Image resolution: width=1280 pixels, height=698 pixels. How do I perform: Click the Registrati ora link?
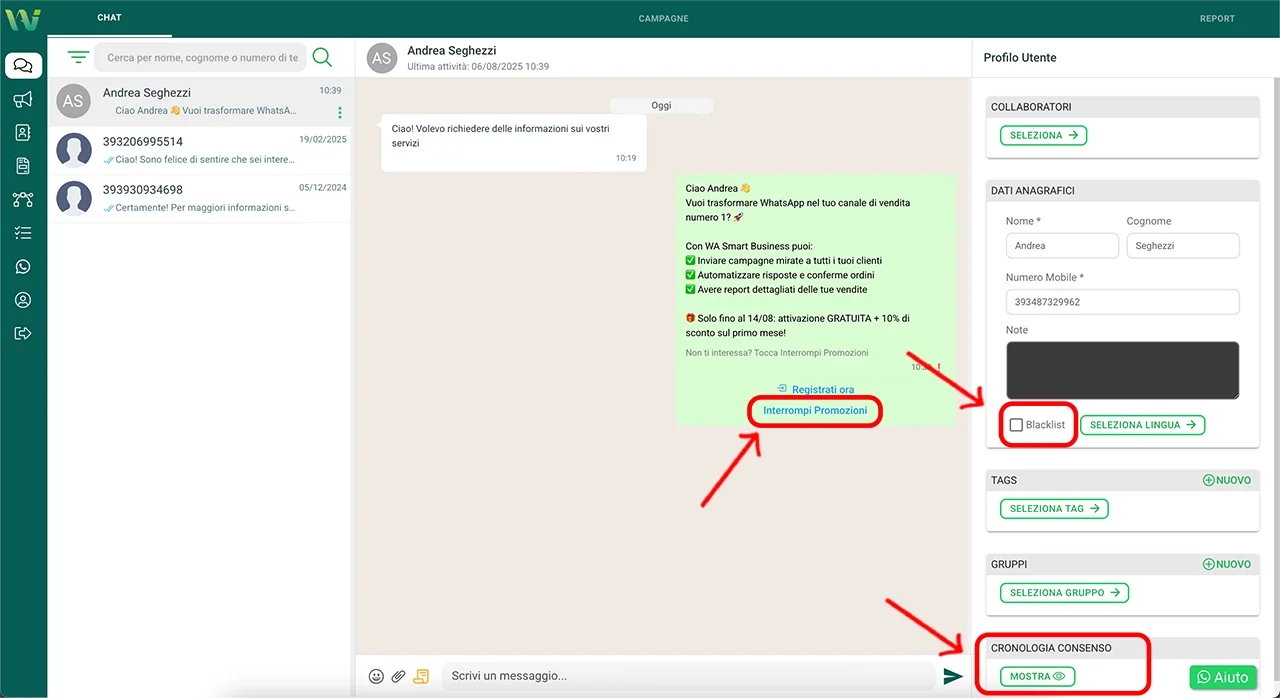[x=815, y=389]
